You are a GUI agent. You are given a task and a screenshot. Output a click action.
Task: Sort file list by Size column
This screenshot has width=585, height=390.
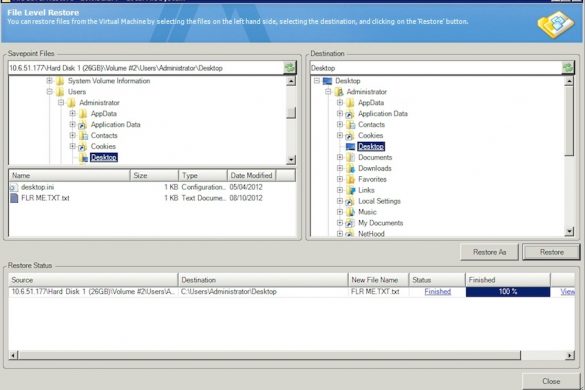[154, 175]
